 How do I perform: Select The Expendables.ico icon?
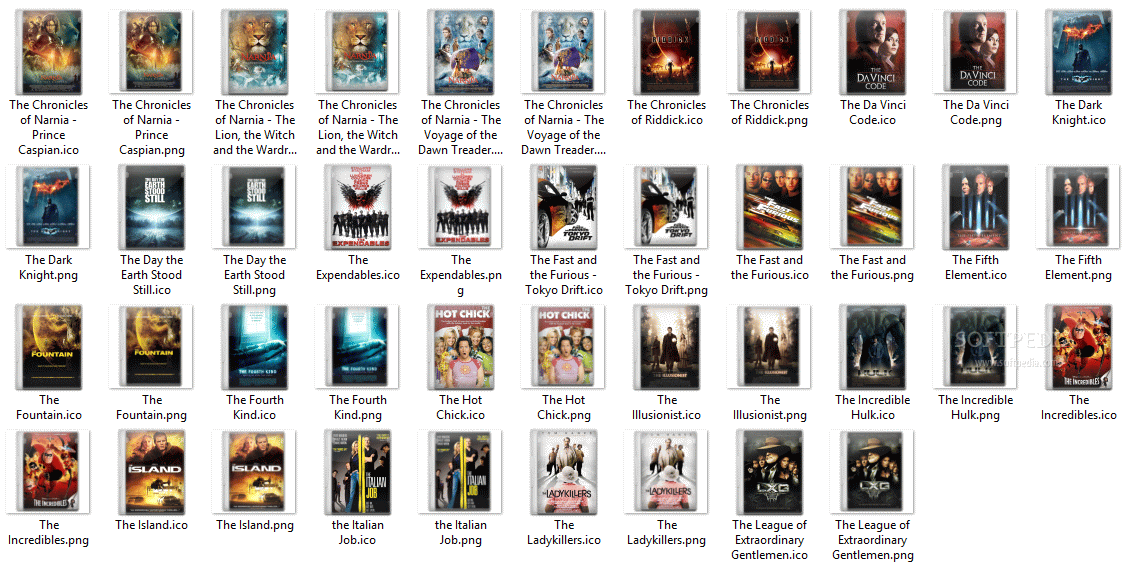pos(358,207)
